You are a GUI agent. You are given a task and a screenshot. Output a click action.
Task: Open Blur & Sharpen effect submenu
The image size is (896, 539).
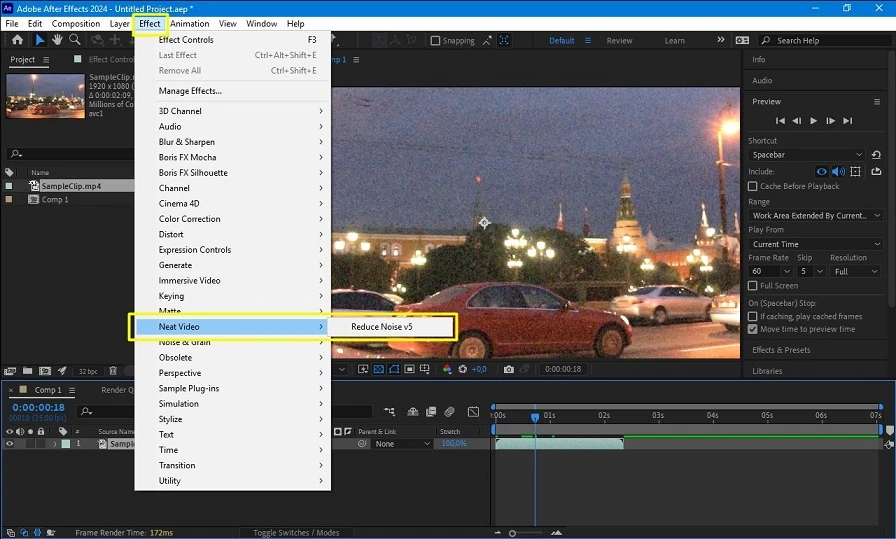pos(233,142)
